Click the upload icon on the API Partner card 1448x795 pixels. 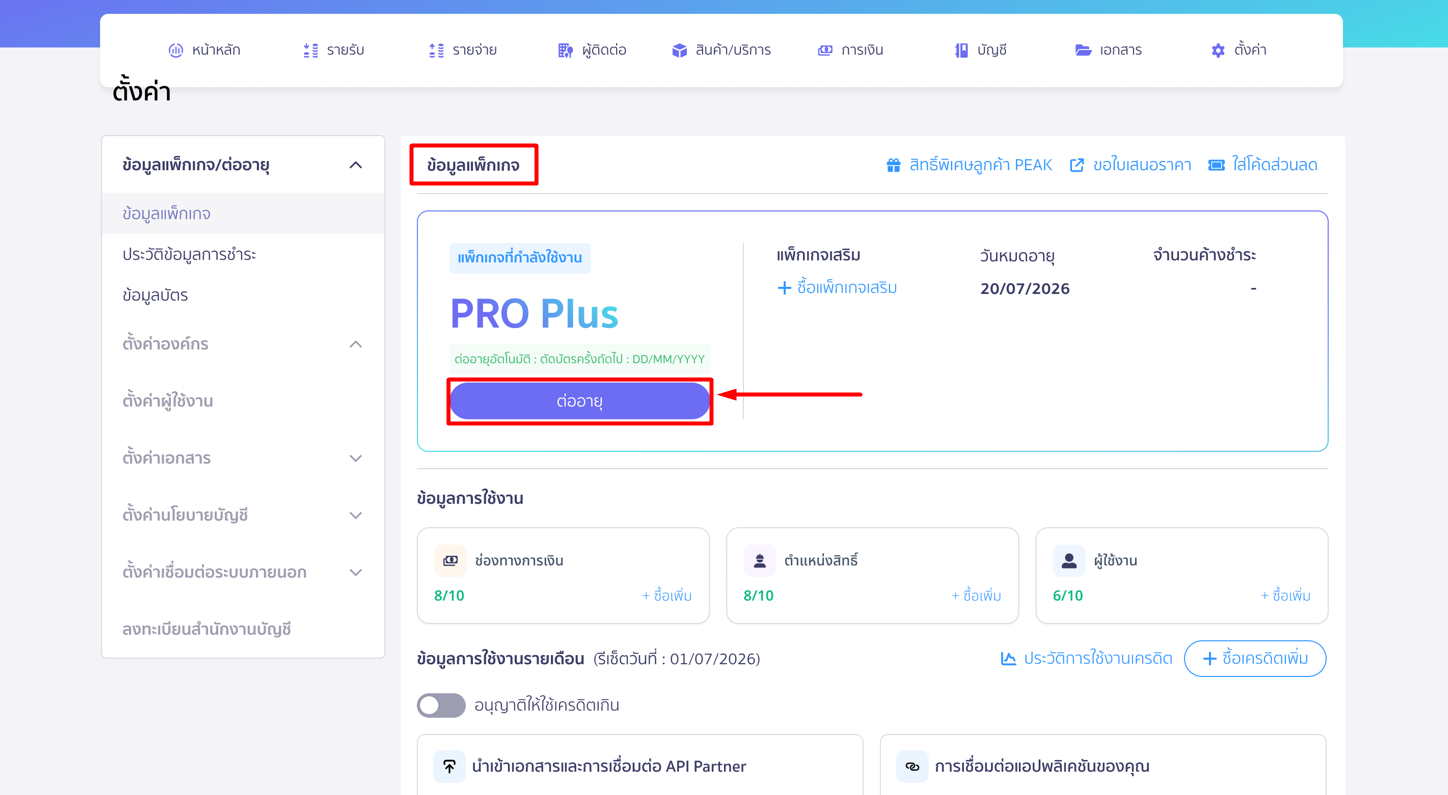449,766
